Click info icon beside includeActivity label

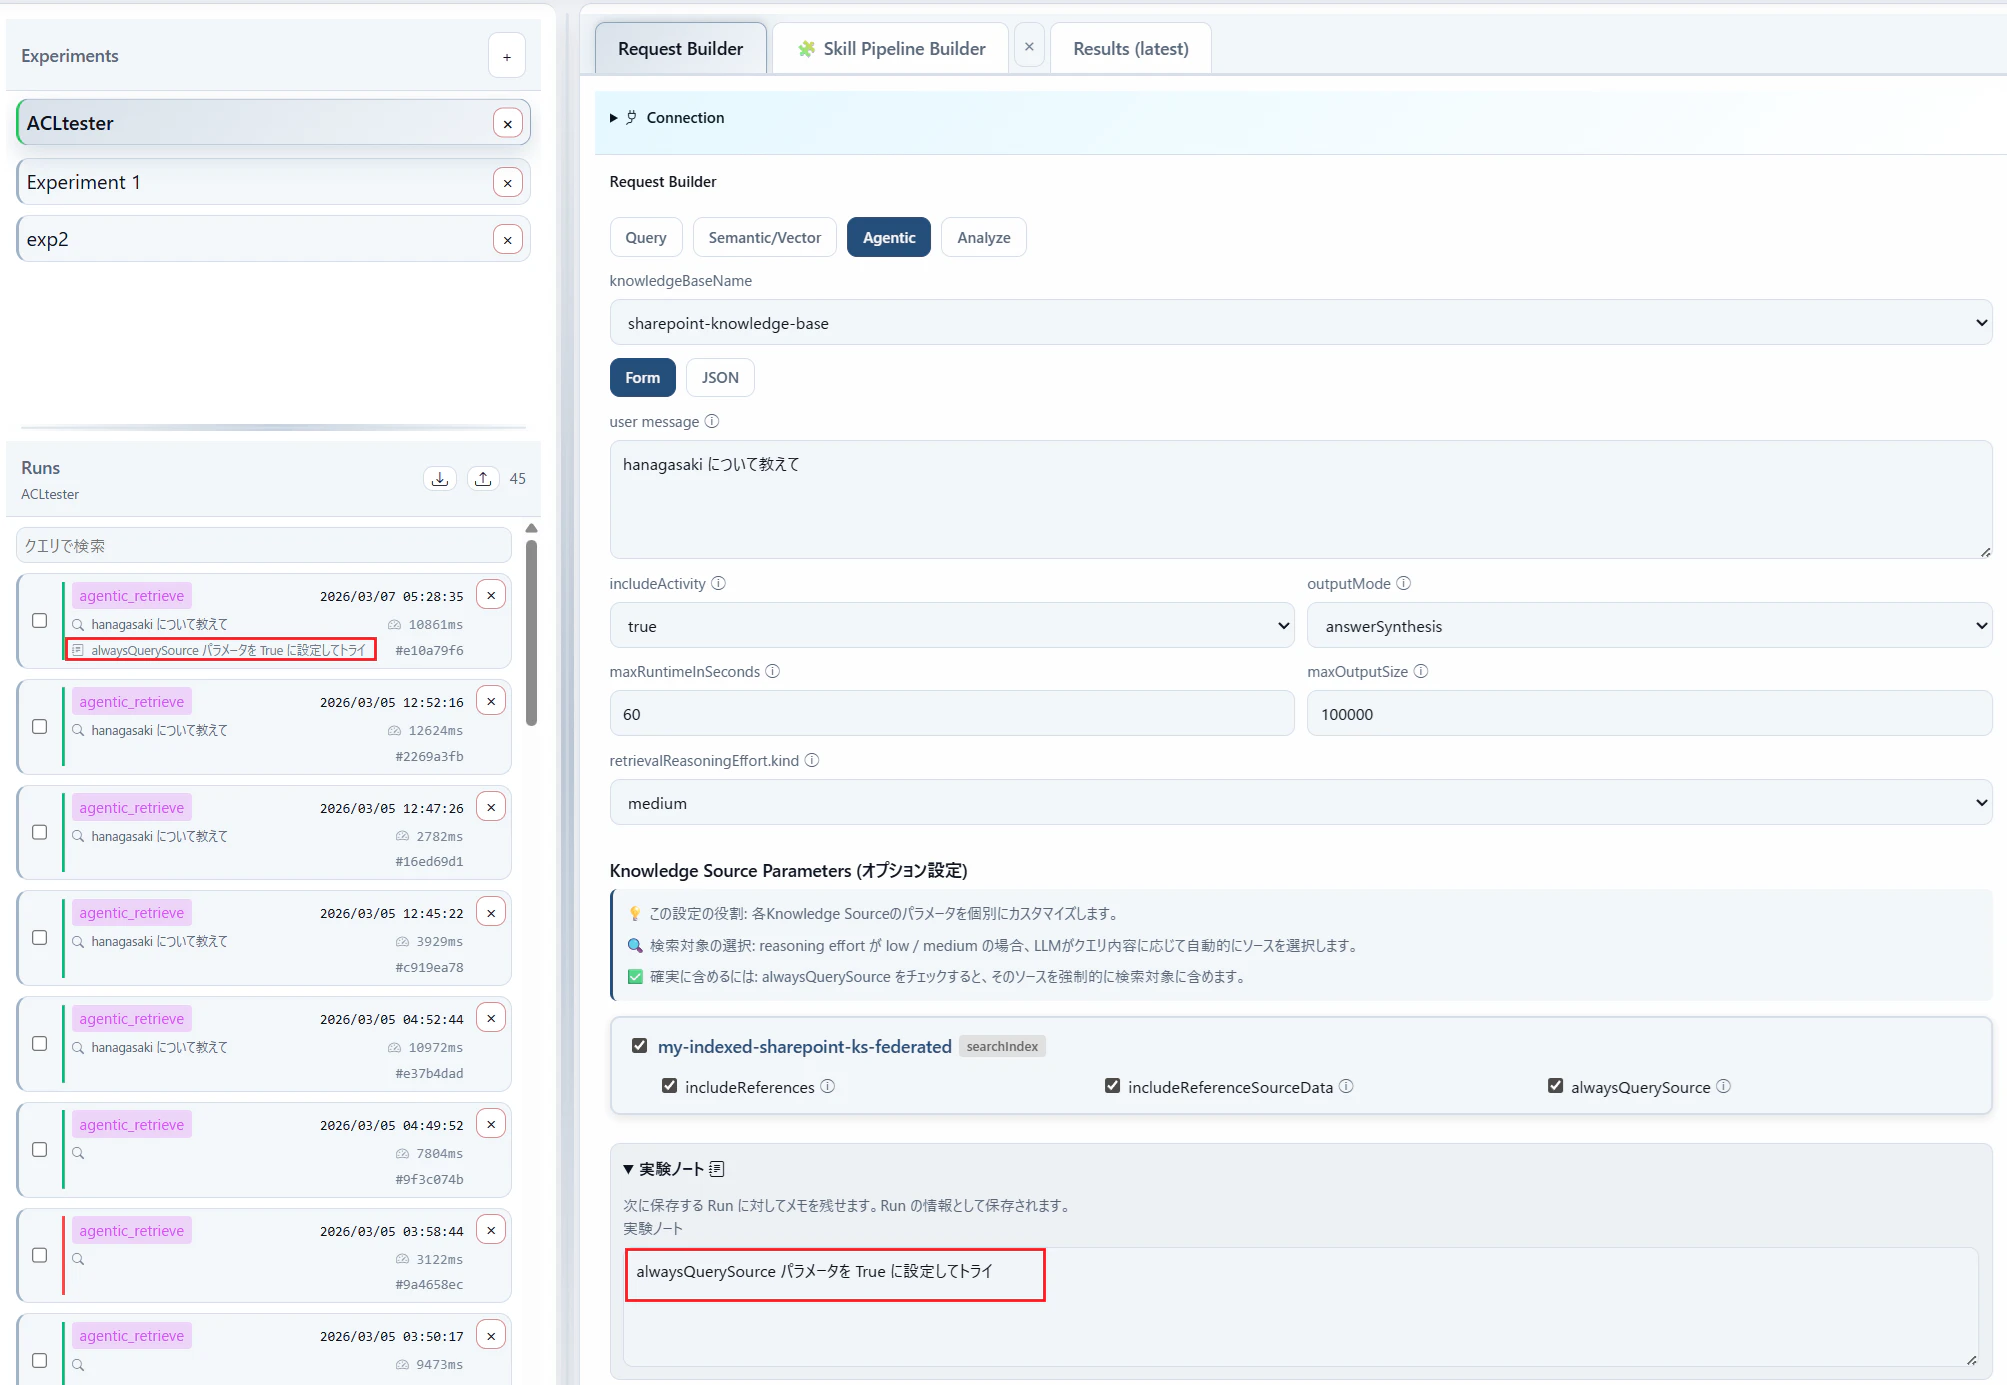coord(719,584)
